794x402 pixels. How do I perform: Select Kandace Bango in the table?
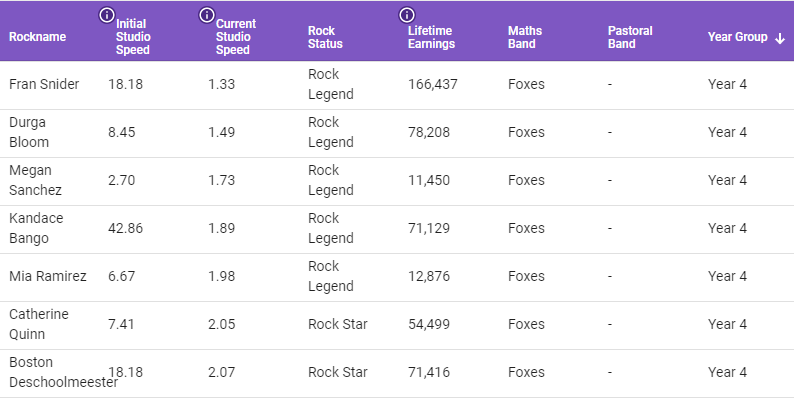[x=397, y=229]
